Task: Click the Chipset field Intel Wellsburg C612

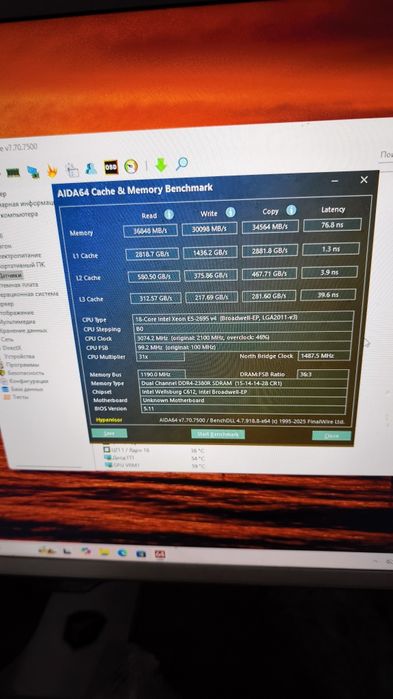Action: [x=243, y=392]
